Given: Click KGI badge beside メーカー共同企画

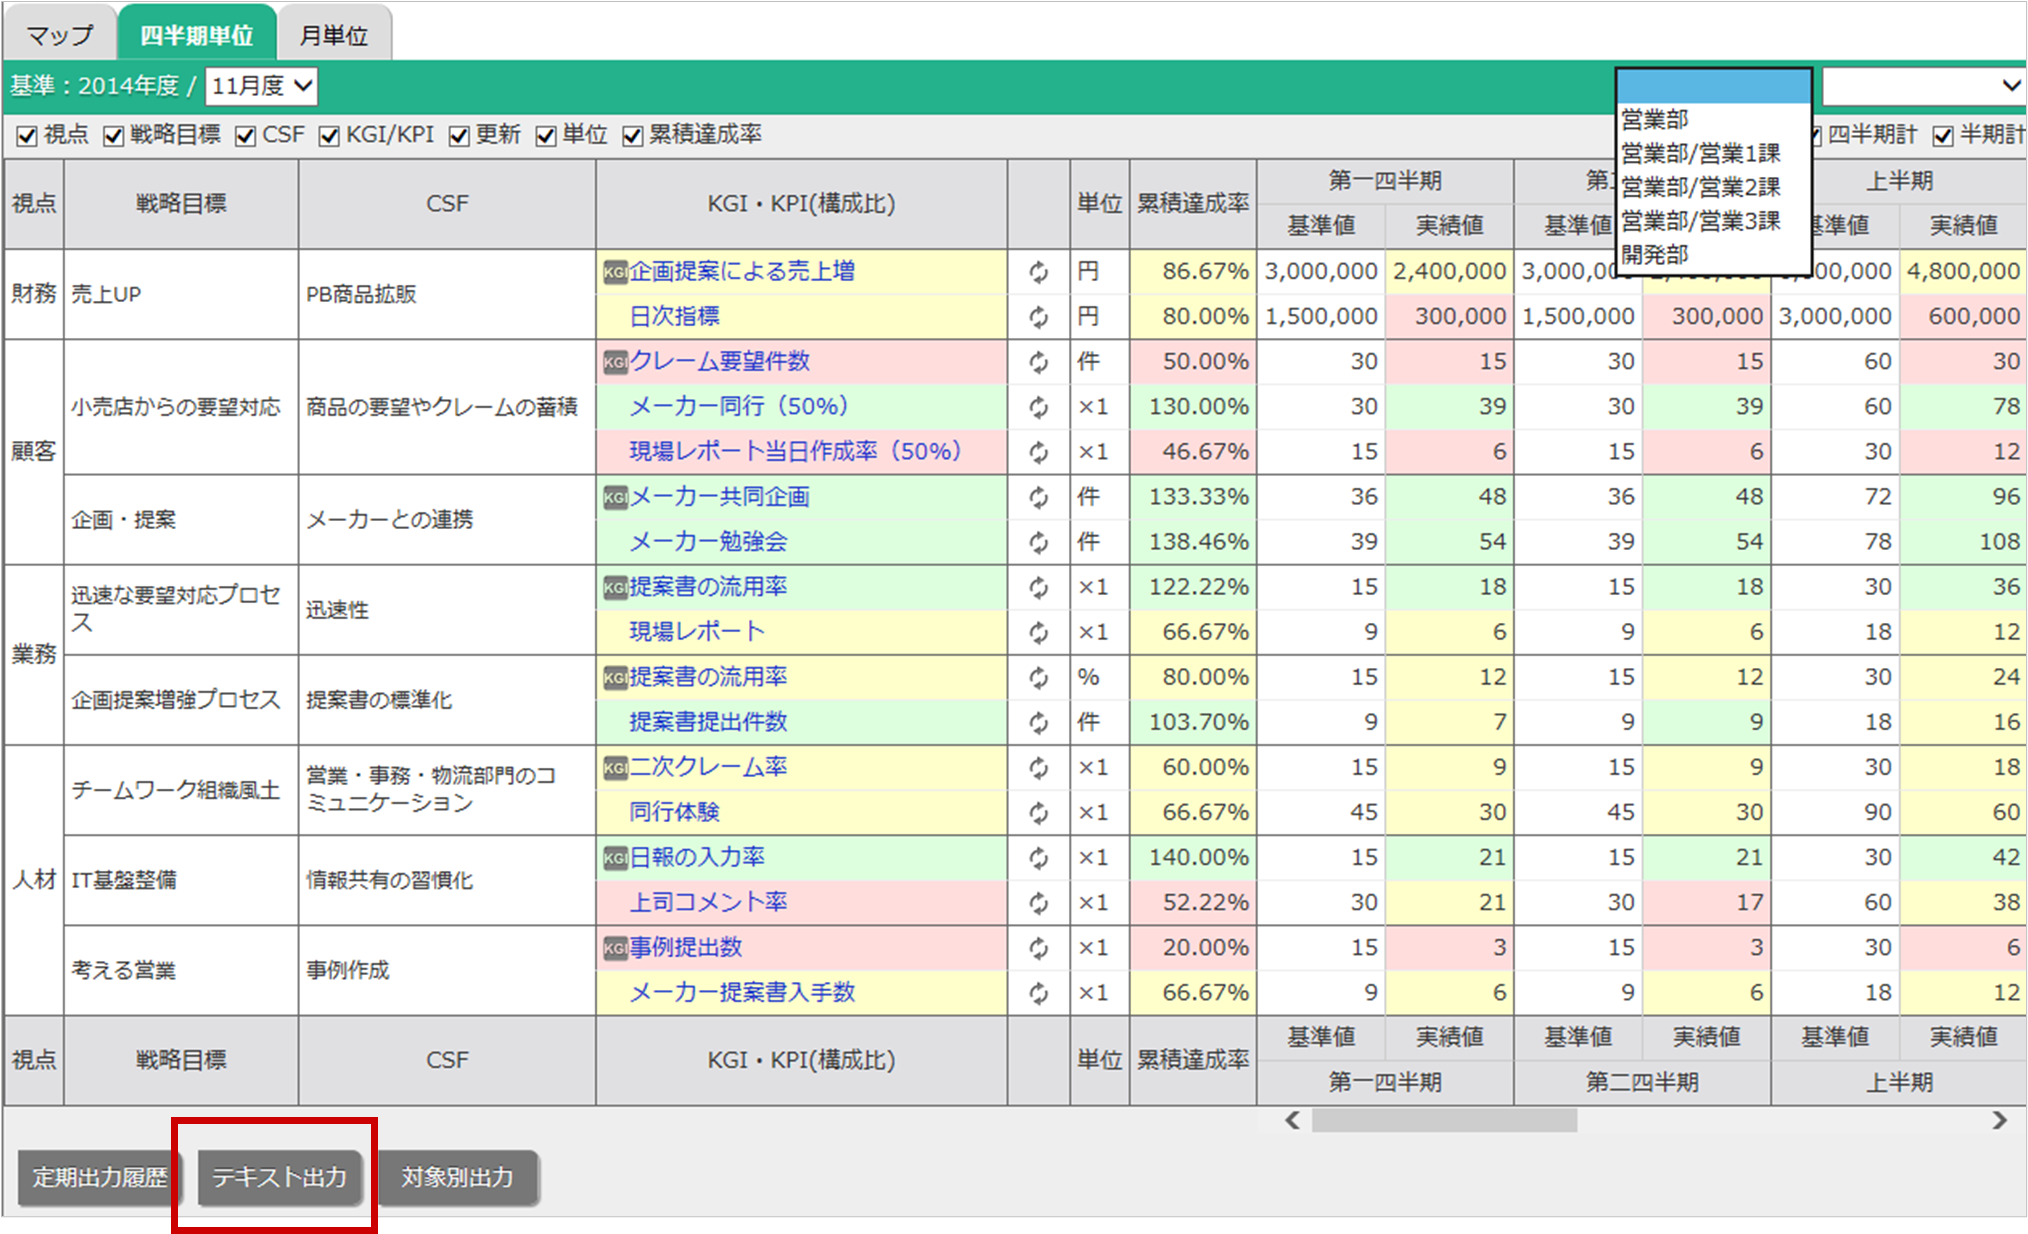Looking at the screenshot, I should 615,496.
